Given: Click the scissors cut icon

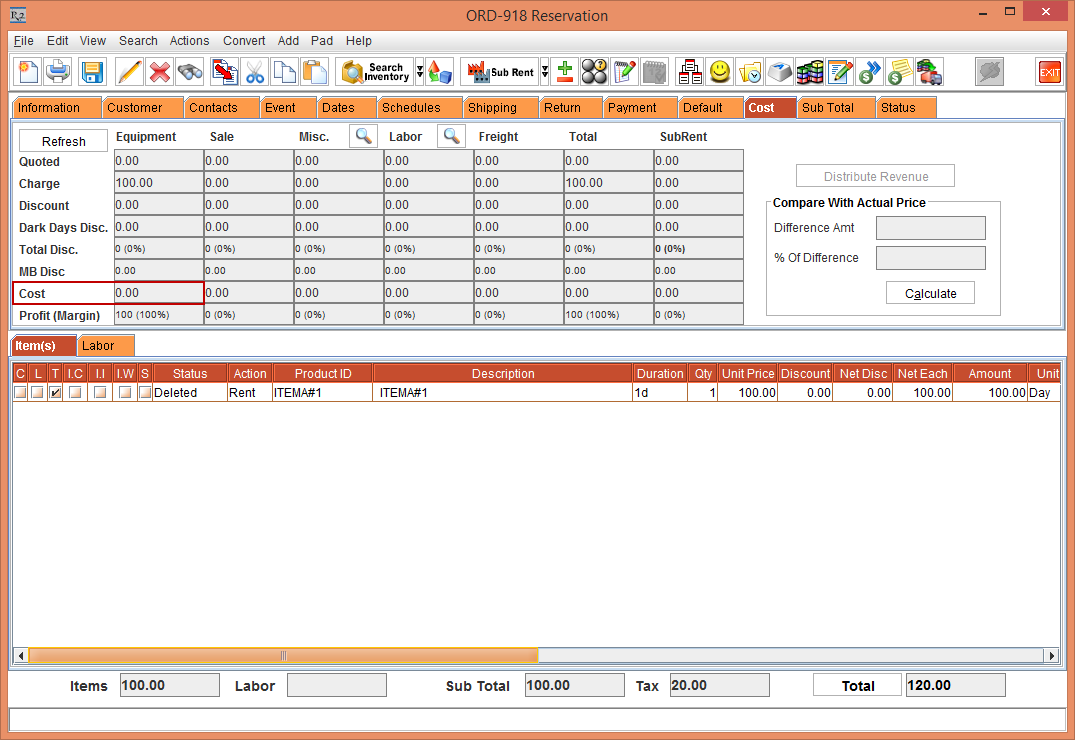Looking at the screenshot, I should pos(255,72).
